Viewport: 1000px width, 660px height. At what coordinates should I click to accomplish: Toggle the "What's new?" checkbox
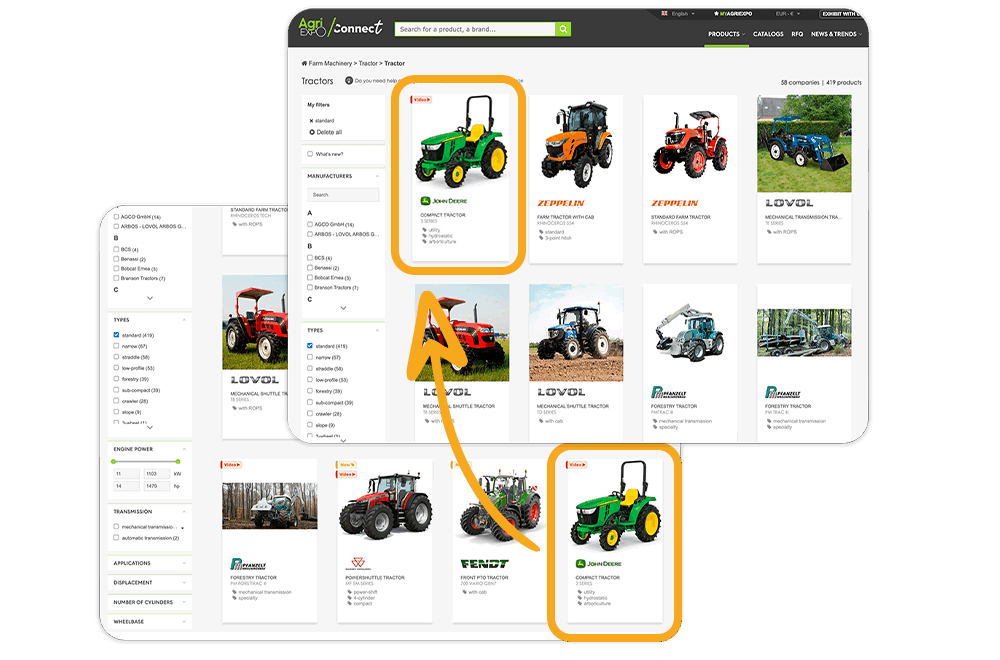310,154
